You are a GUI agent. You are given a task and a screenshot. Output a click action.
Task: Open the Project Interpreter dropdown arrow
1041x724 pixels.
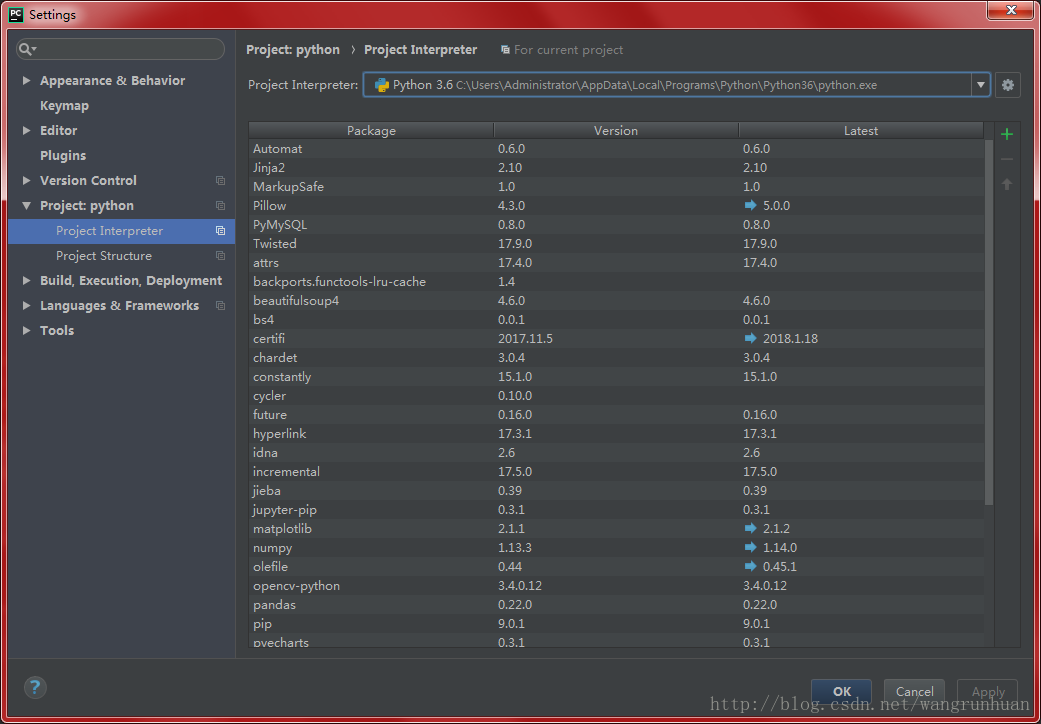tap(981, 85)
